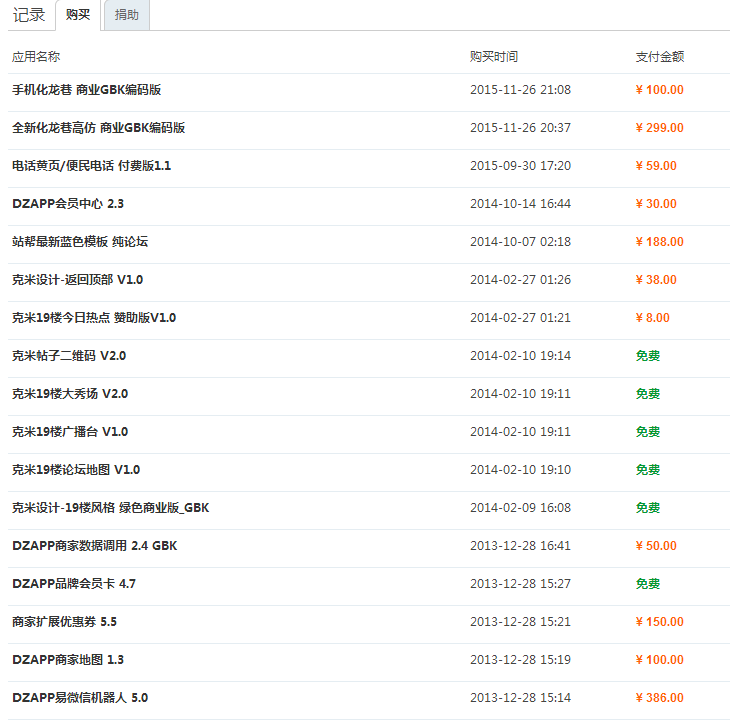Select purchase time 2013-12-28 15:27
The image size is (730, 725).
coord(520,584)
